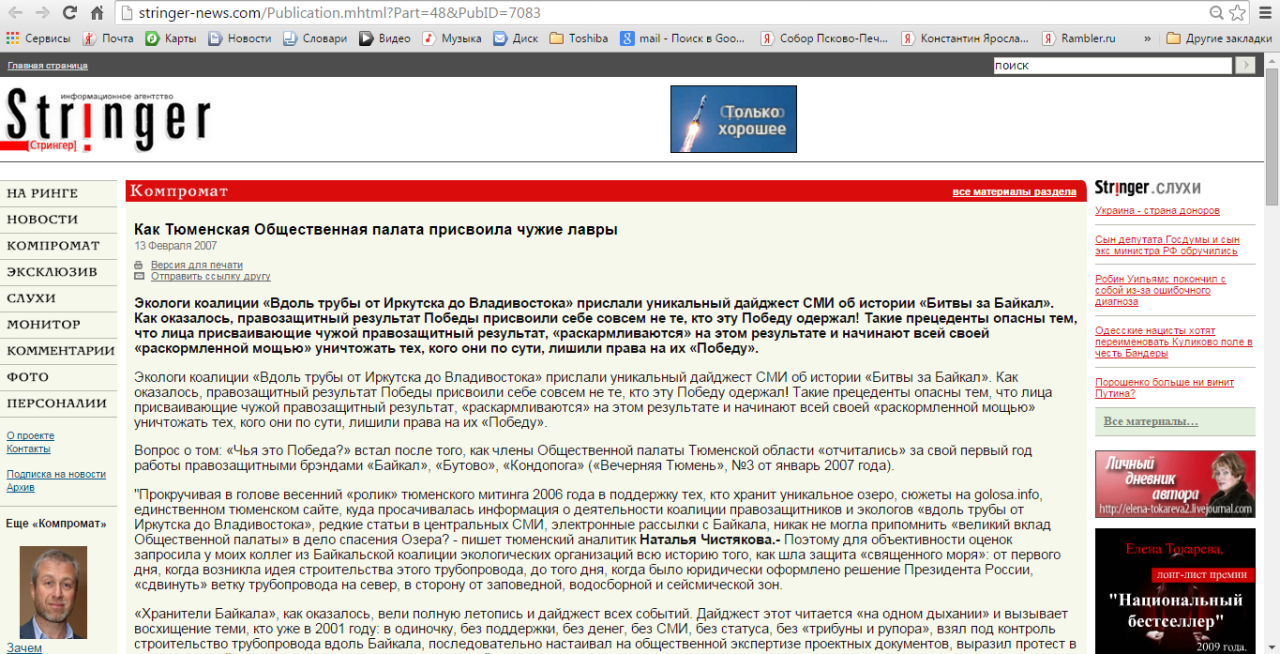Open the Toshiba bookmarks folder
Image resolution: width=1280 pixels, height=654 pixels.
[579, 38]
